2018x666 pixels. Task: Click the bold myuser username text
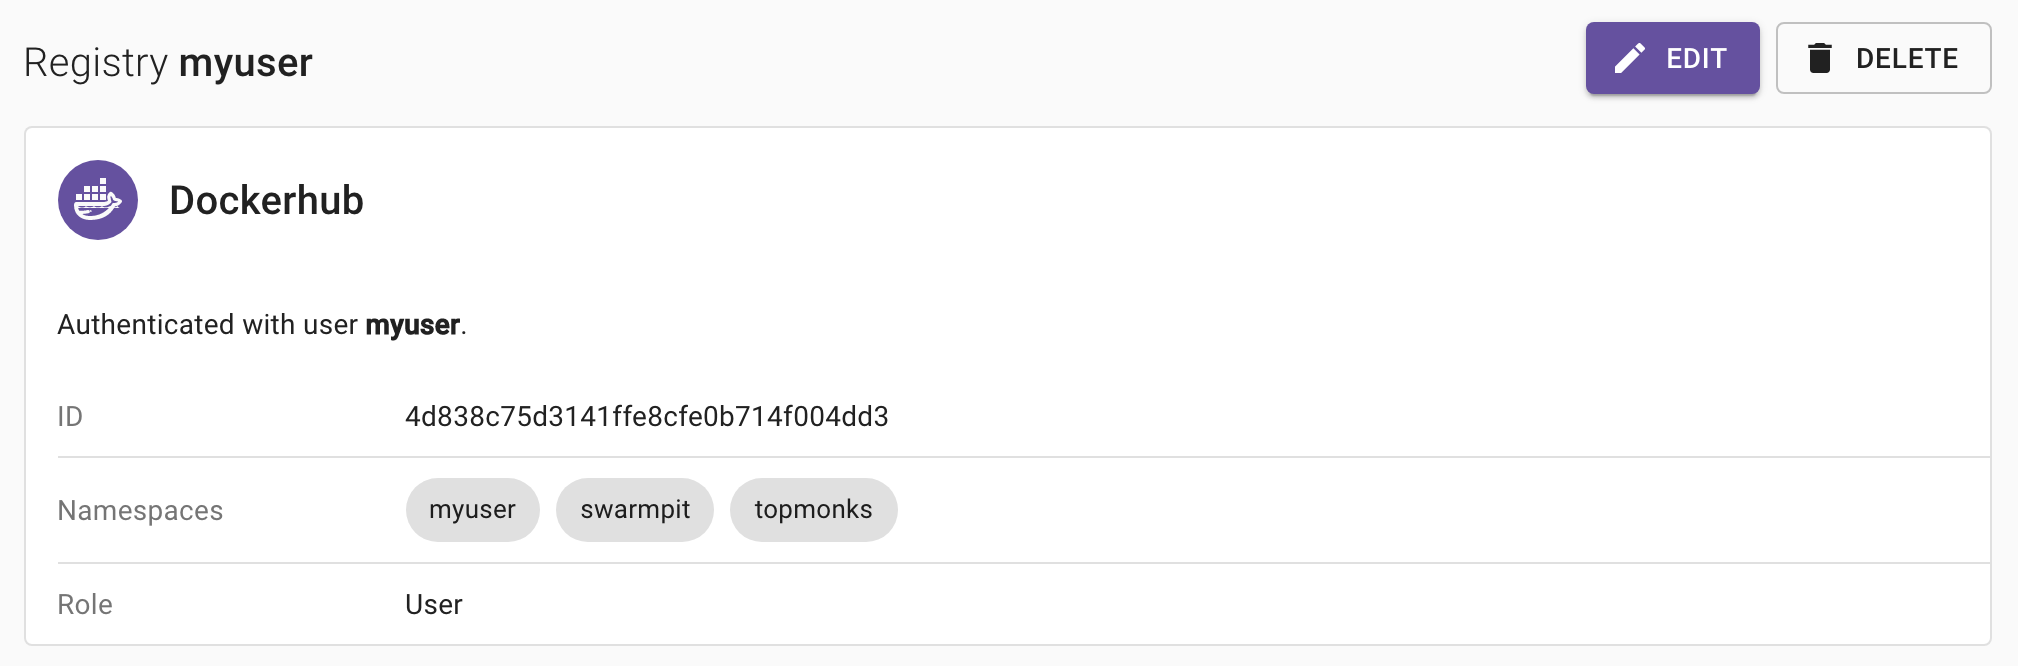pyautogui.click(x=412, y=324)
